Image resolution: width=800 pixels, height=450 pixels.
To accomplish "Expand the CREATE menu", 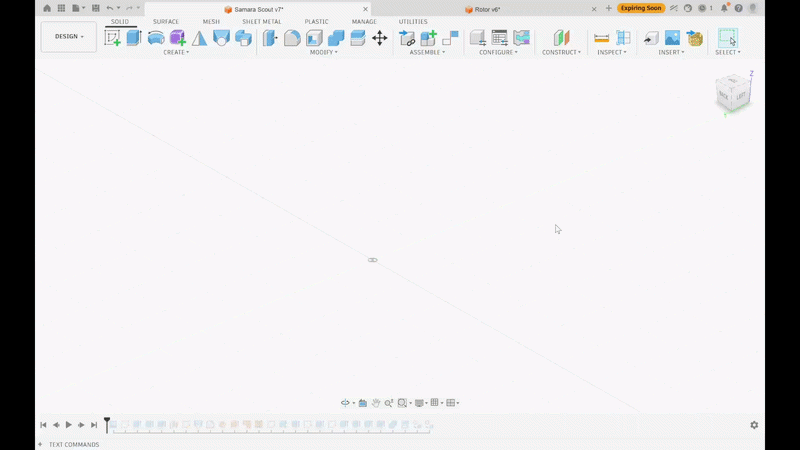I will coord(176,53).
